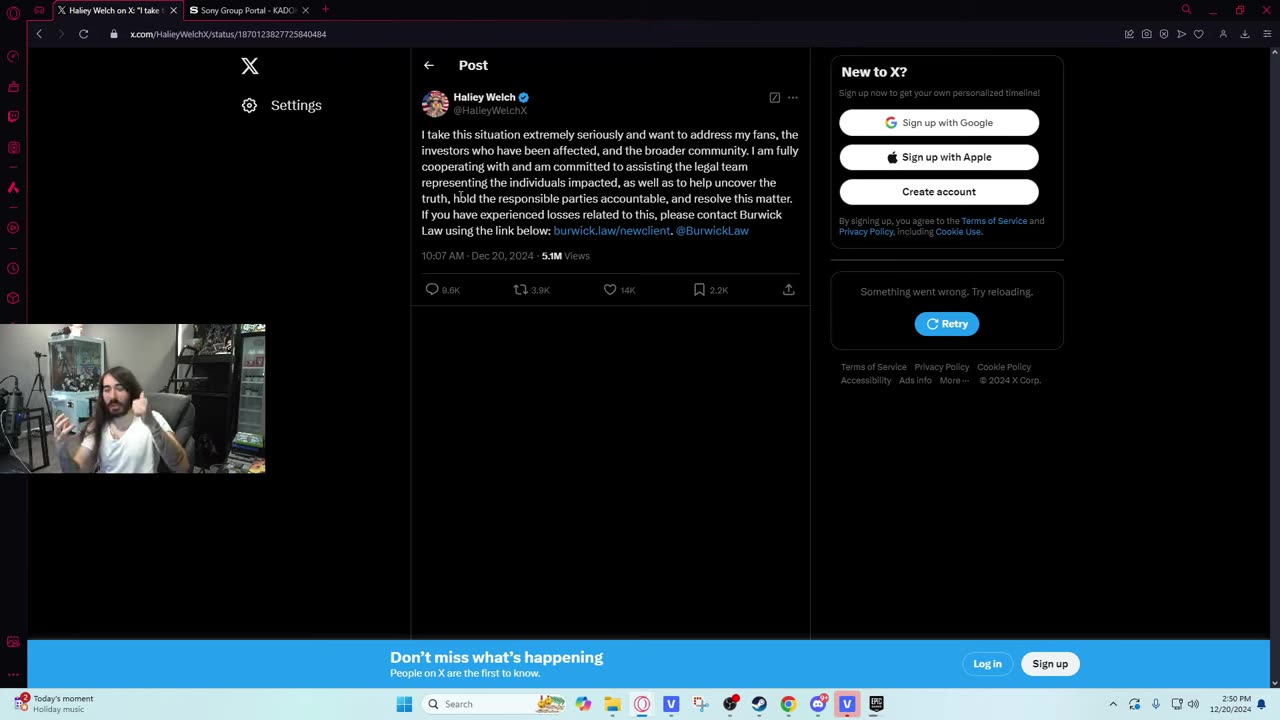Click the X logo in left sidebar
Viewport: 1280px width, 720px height.
(x=250, y=66)
